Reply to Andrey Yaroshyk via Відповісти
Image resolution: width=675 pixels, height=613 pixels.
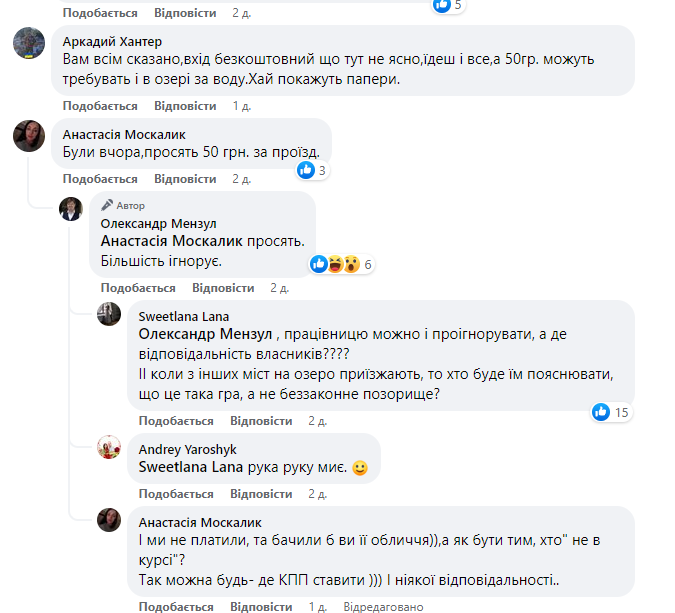coord(261,494)
